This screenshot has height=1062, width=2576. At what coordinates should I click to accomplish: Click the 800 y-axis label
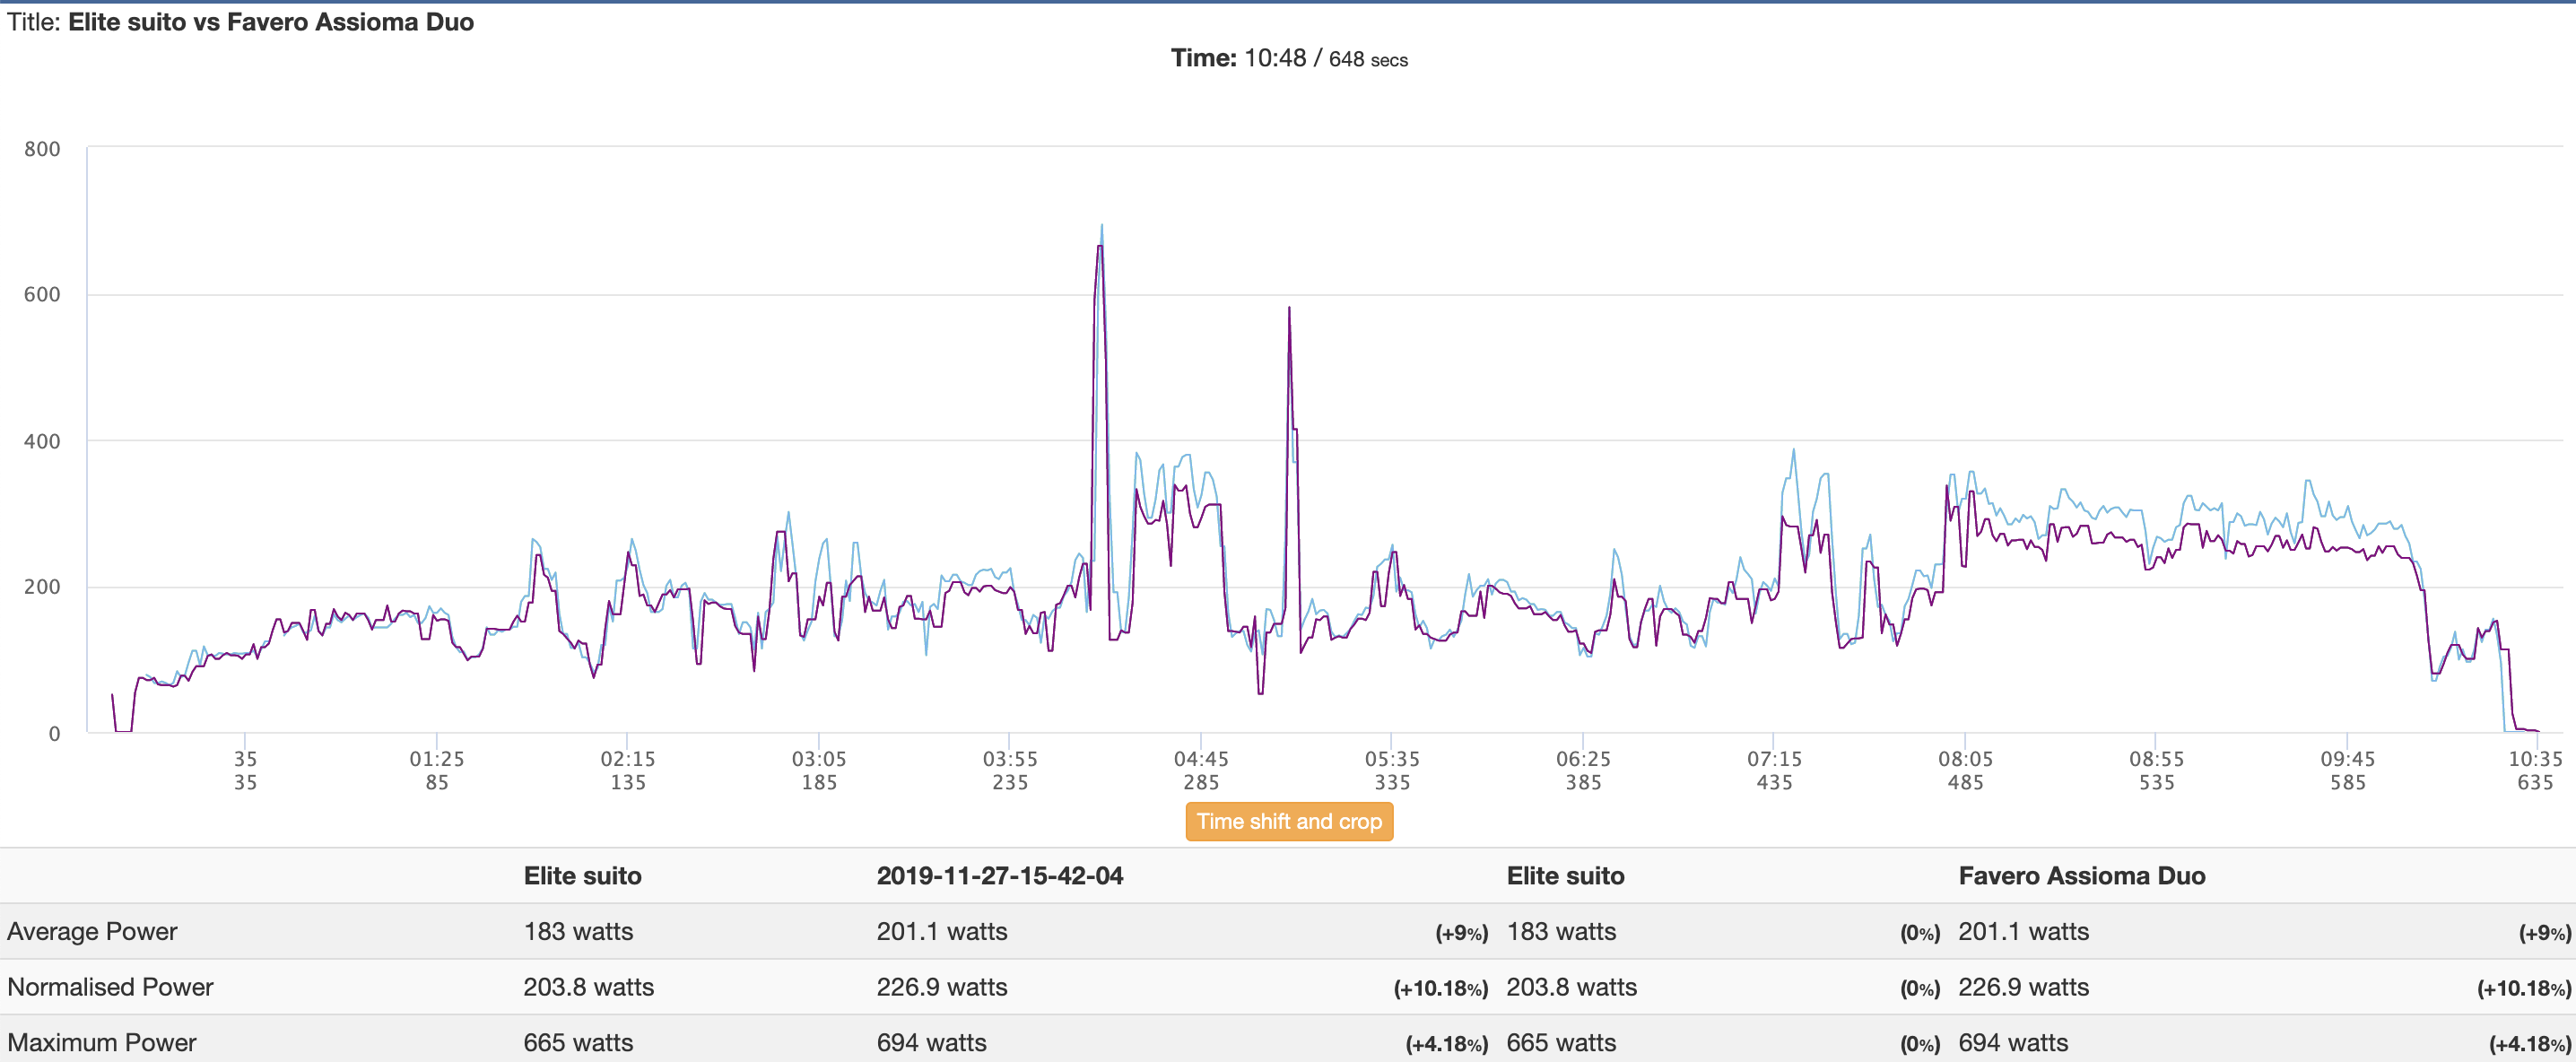point(42,149)
